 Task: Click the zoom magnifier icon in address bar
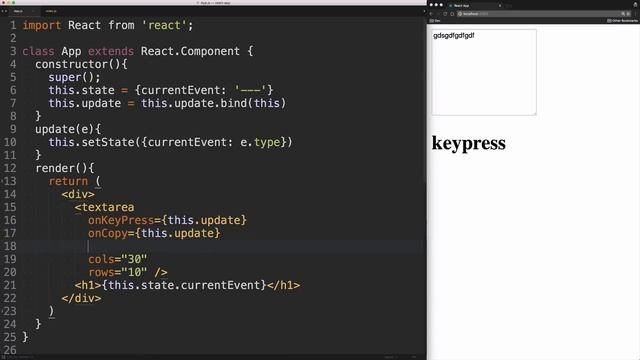(x=623, y=14)
